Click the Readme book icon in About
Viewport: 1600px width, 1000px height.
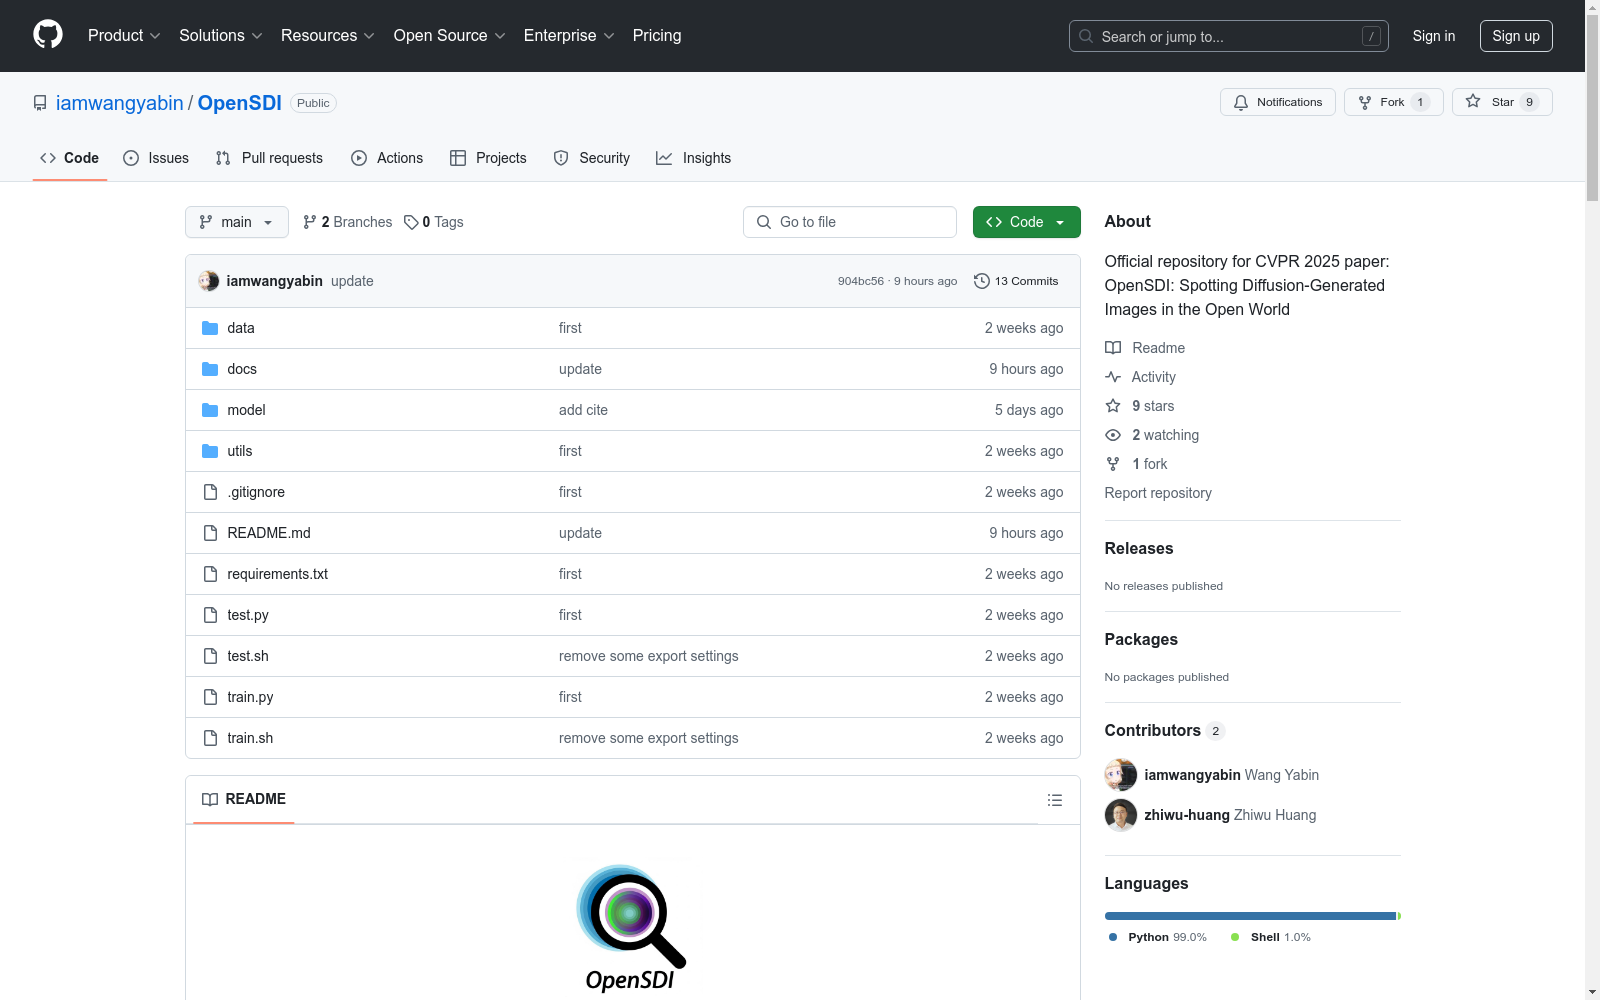coord(1113,348)
